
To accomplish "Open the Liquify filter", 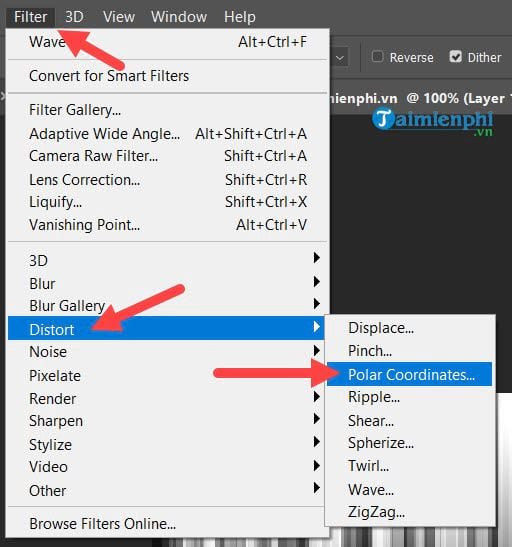I will 55,202.
